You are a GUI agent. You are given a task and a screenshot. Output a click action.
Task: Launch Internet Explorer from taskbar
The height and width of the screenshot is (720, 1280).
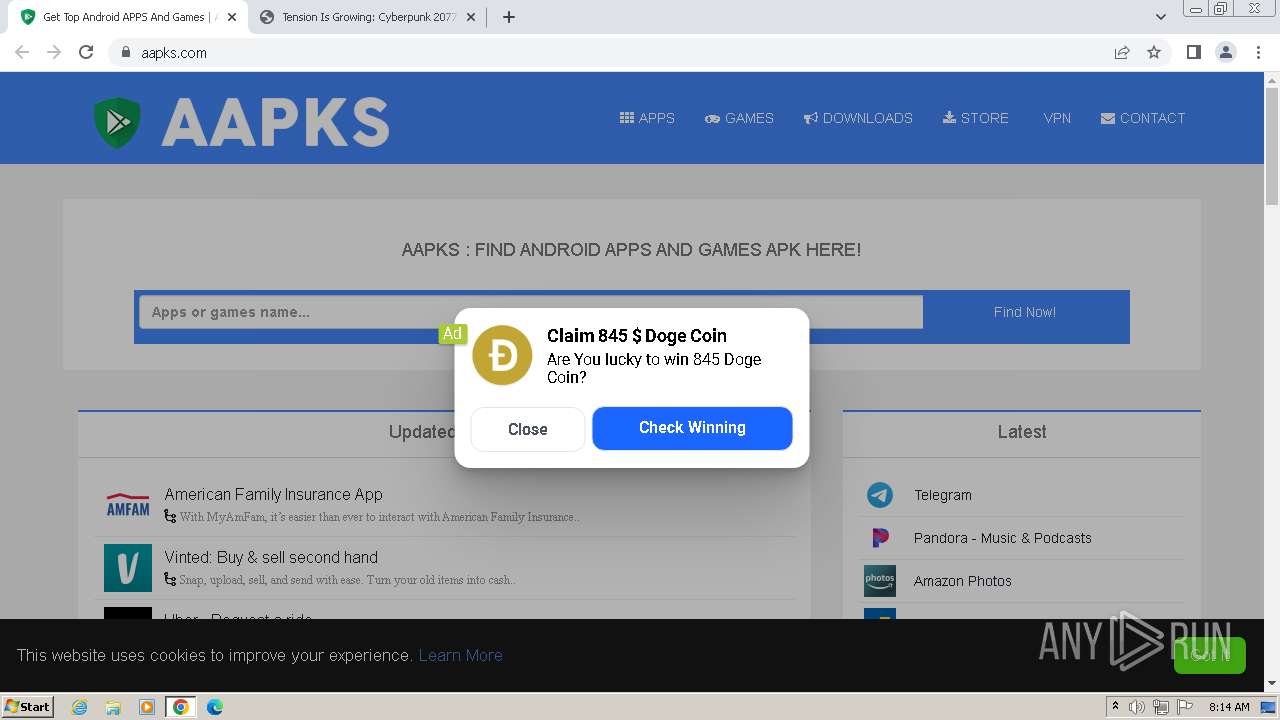click(80, 707)
